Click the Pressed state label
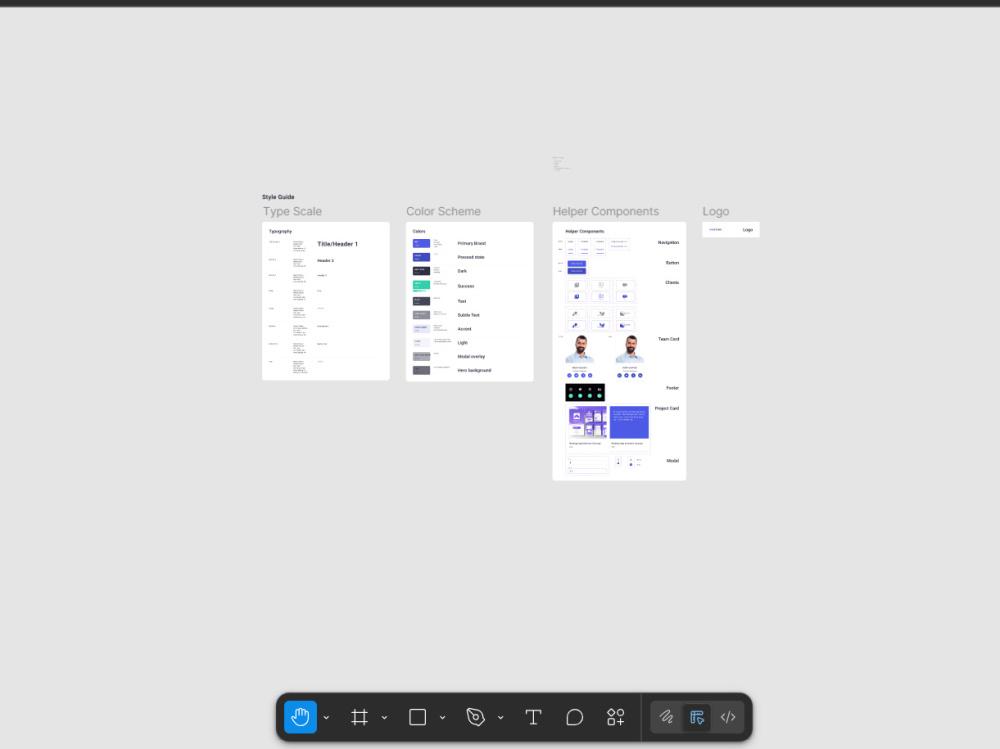The width and height of the screenshot is (1000, 749). click(471, 257)
